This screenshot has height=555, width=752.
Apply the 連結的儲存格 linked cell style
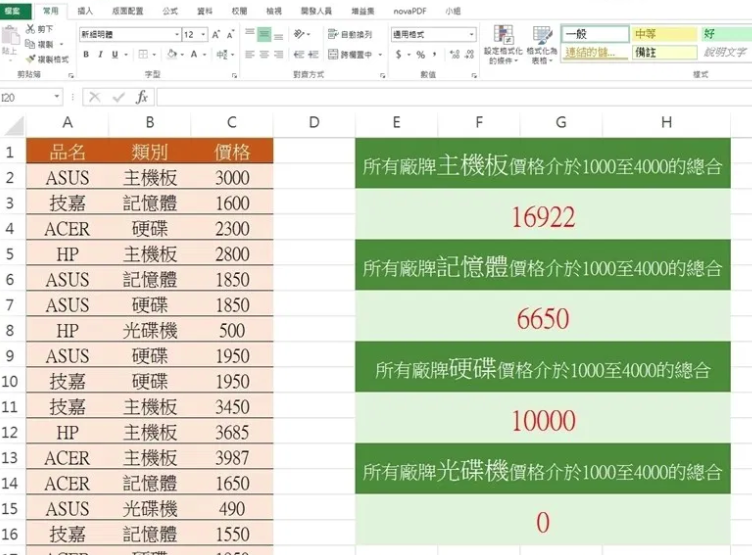595,52
